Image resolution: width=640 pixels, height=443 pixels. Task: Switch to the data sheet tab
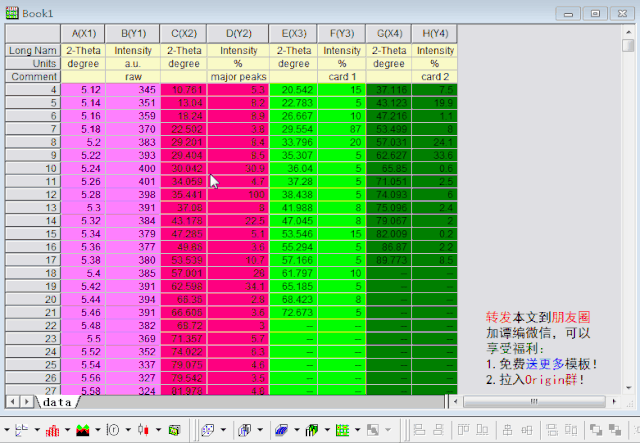click(57, 401)
